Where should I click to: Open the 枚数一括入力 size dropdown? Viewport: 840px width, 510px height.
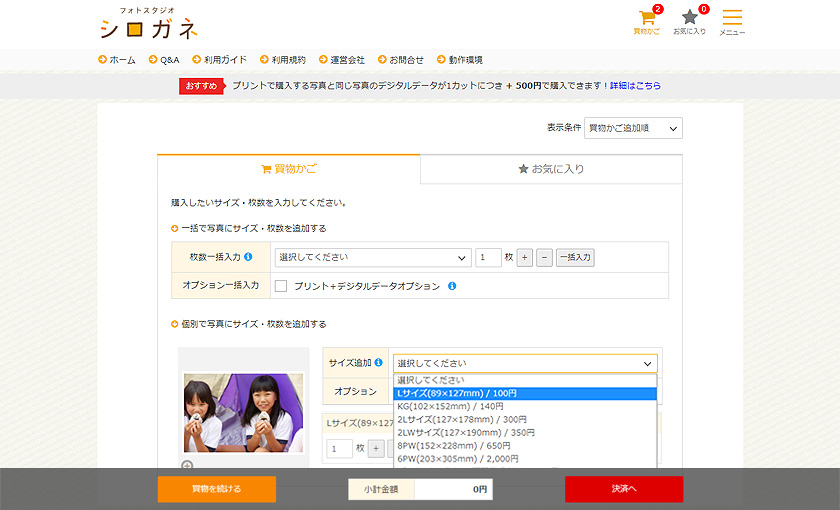click(373, 258)
